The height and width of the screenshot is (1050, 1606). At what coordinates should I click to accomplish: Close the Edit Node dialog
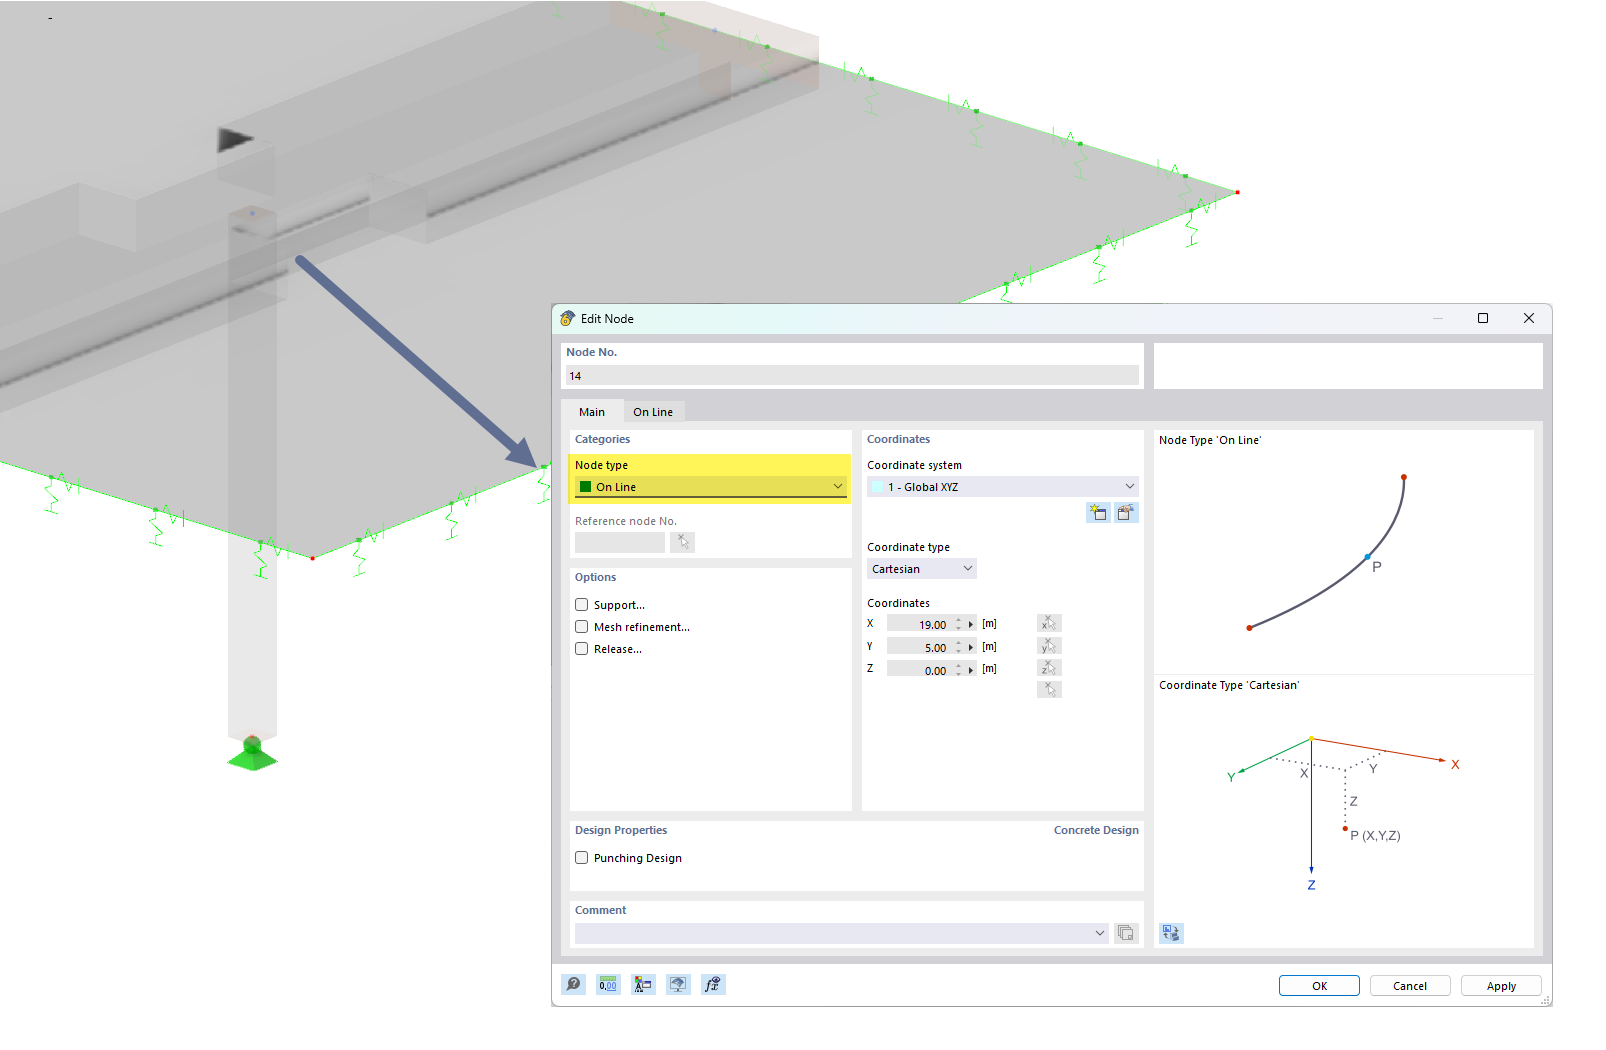point(1528,318)
